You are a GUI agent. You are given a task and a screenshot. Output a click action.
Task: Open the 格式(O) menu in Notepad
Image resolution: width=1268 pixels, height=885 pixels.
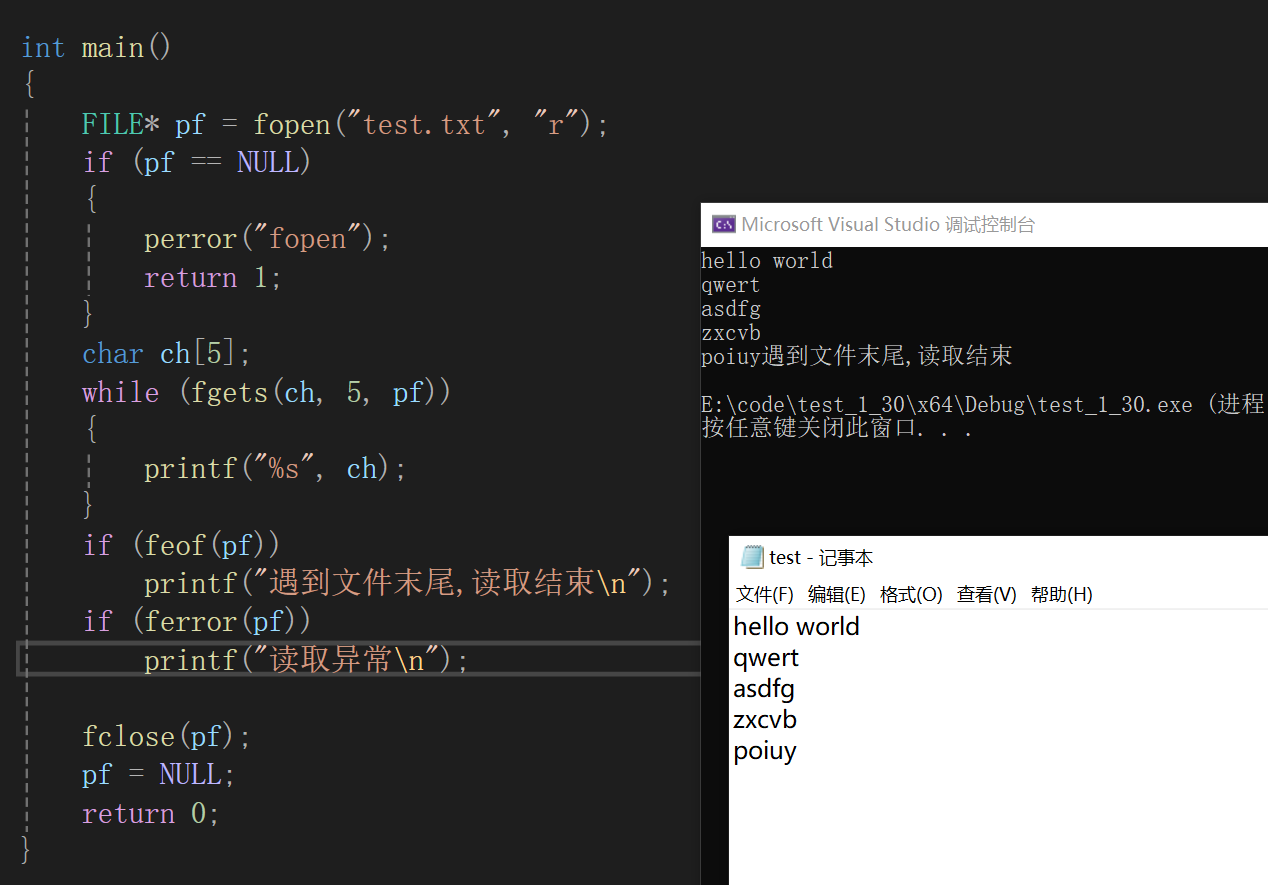[x=911, y=594]
